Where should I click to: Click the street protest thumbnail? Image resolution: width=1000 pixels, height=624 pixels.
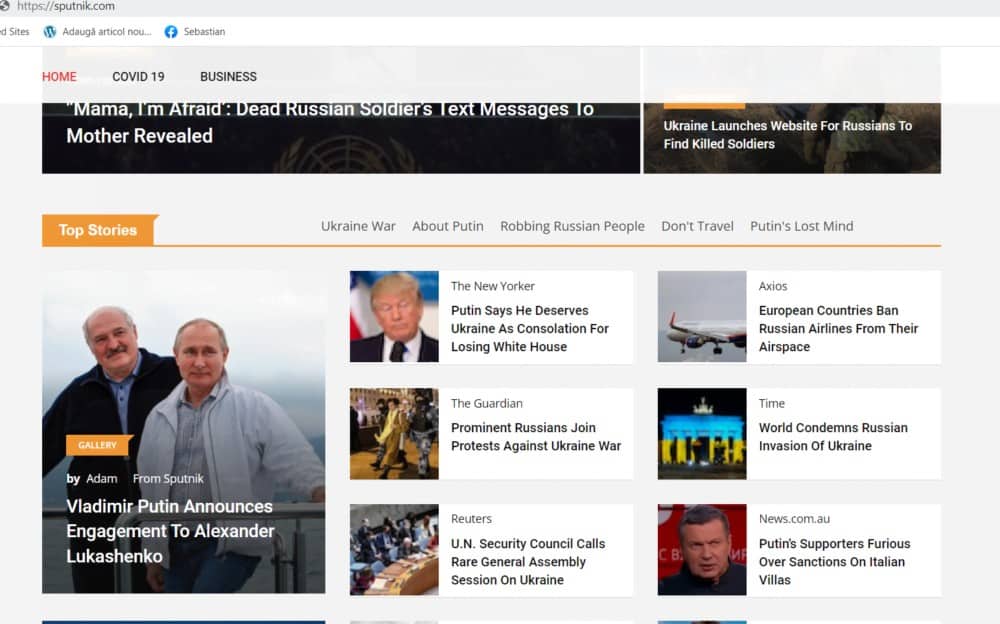tap(394, 434)
